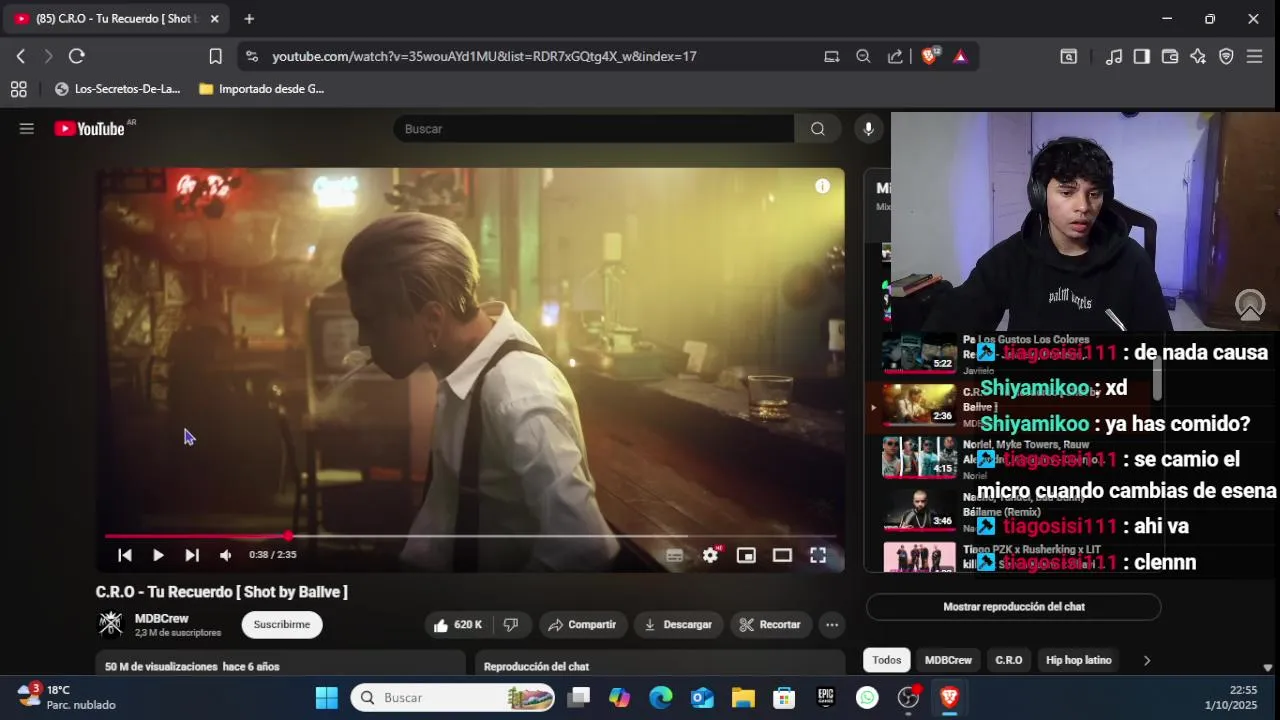Select the Hip hop latino filter chip
1280x720 pixels.
coord(1079,660)
